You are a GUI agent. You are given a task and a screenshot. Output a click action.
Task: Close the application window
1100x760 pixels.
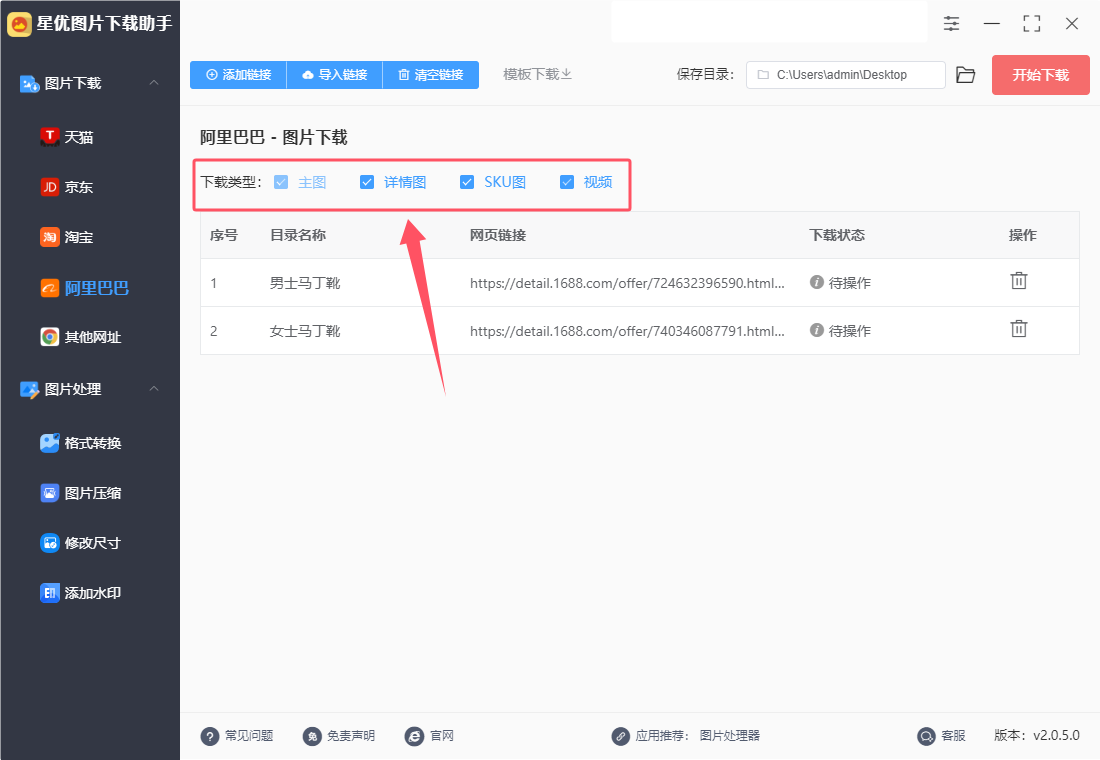click(1072, 24)
